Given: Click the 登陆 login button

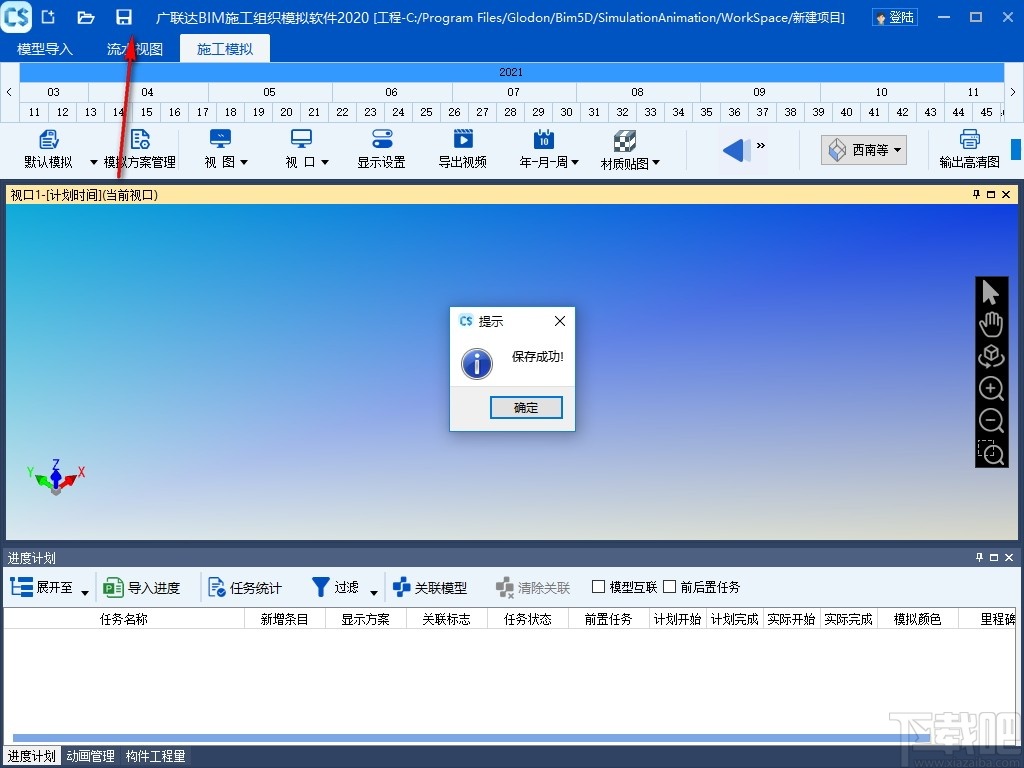Looking at the screenshot, I should click(895, 17).
